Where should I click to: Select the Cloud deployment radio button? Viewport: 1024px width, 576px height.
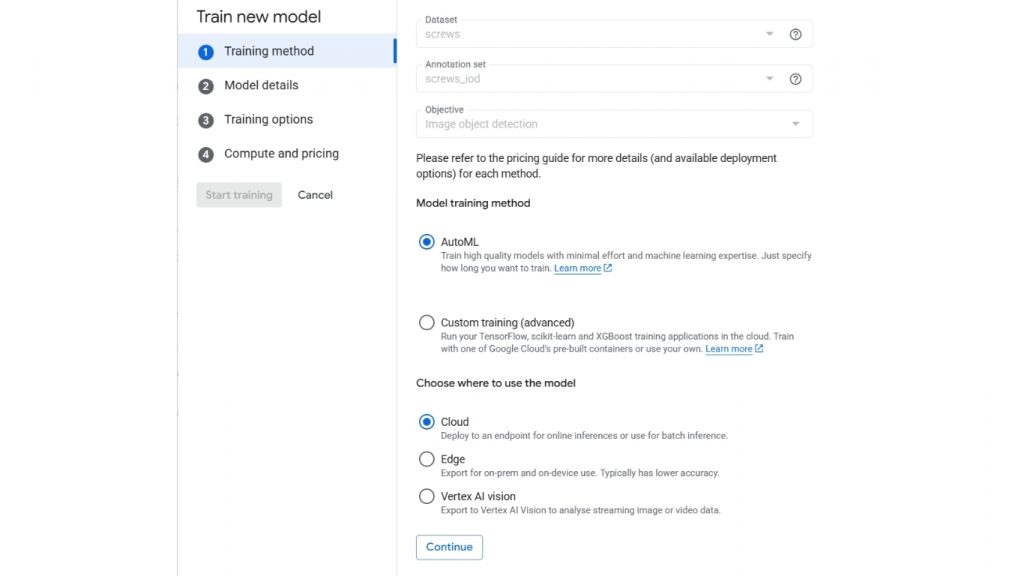point(427,422)
